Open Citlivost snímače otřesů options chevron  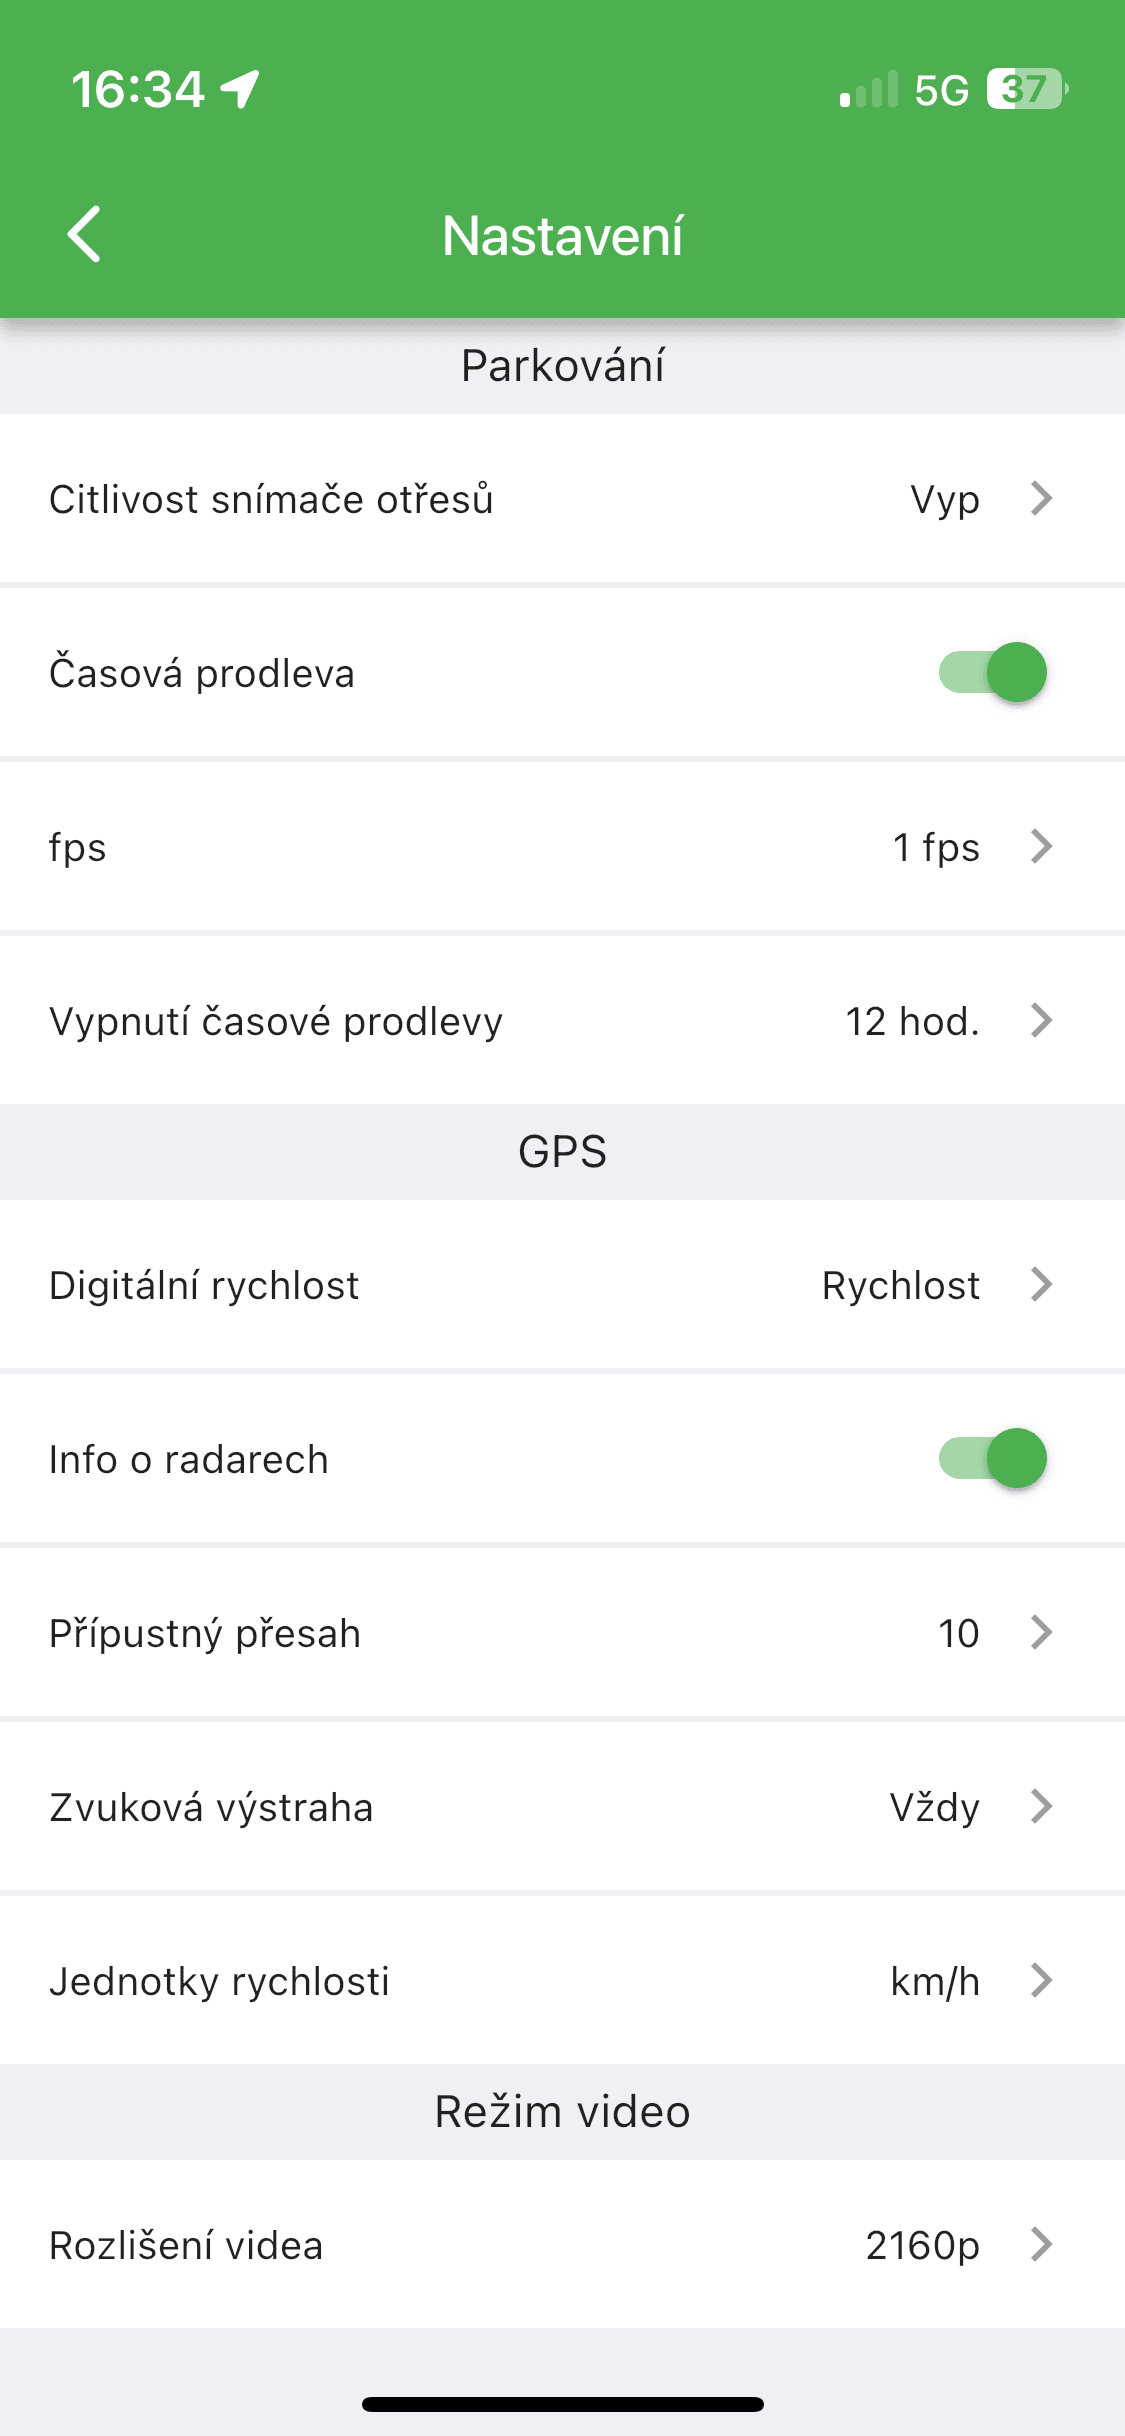1041,498
